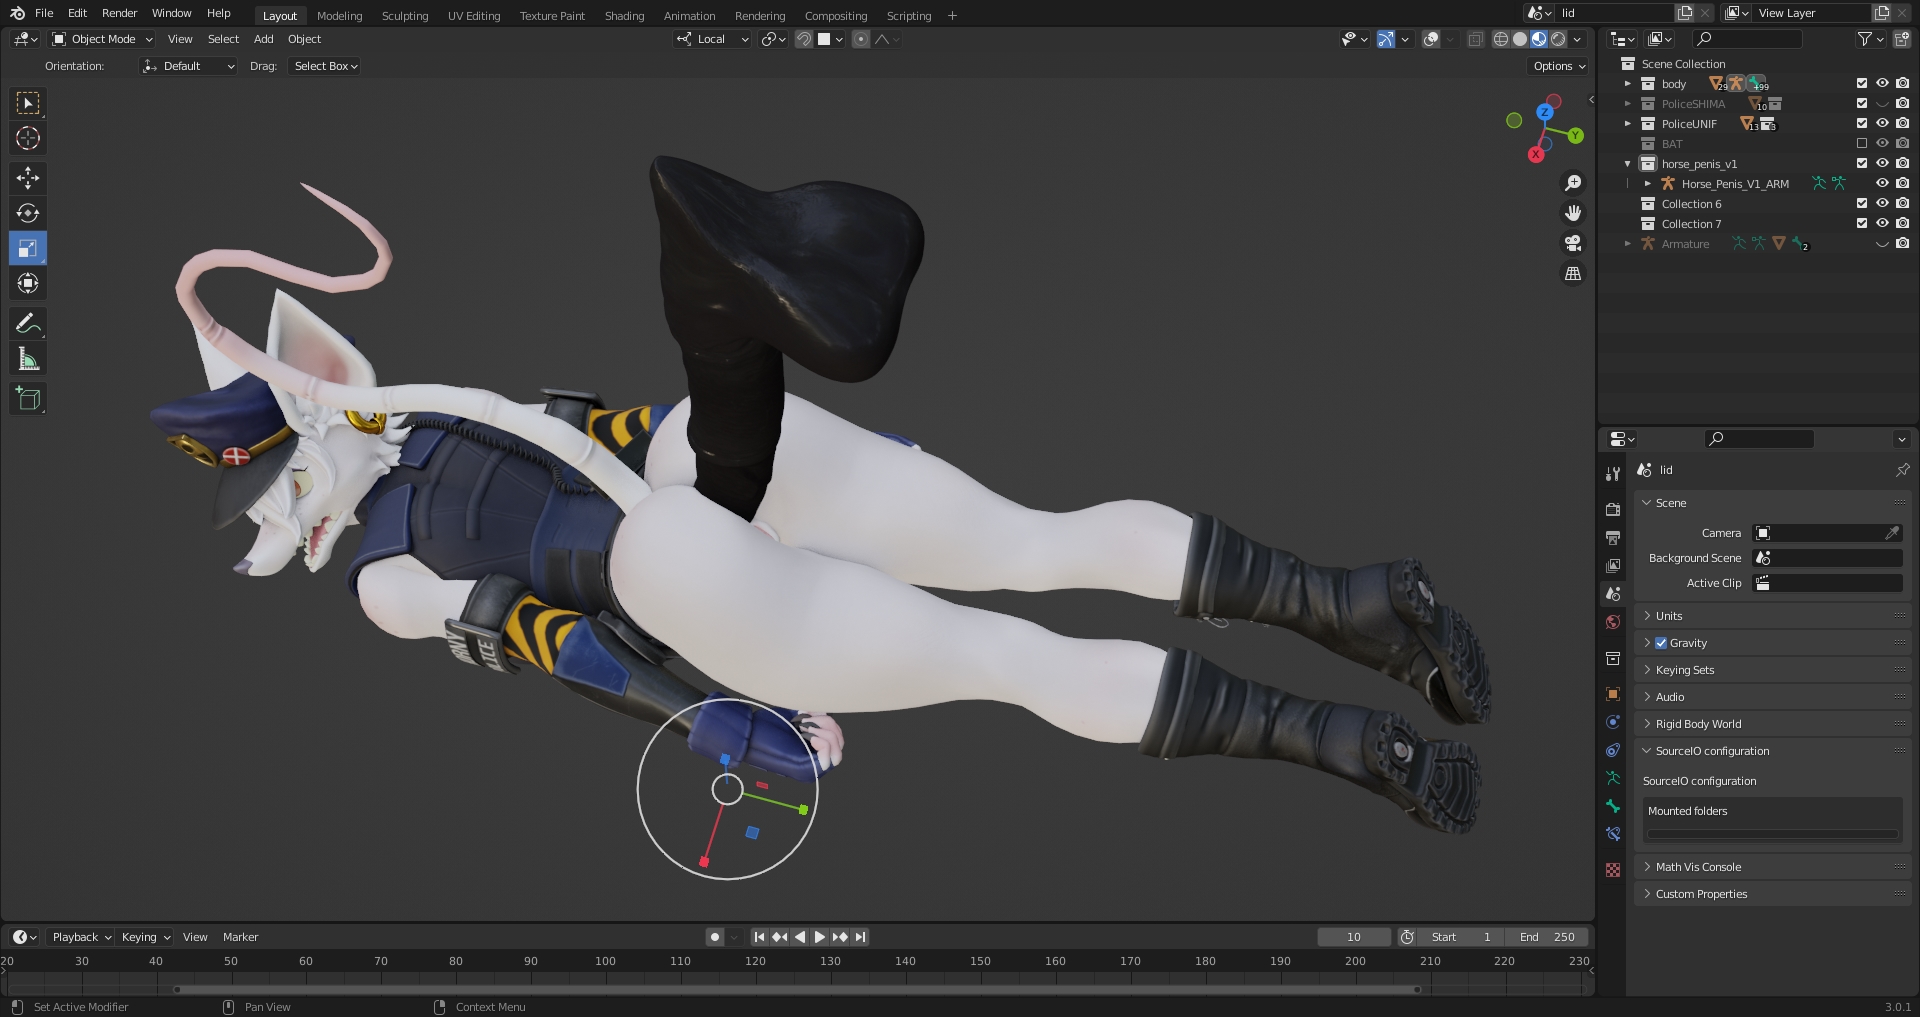Hide Collection 6 using eye icon
Image resolution: width=1920 pixels, height=1017 pixels.
pos(1882,204)
